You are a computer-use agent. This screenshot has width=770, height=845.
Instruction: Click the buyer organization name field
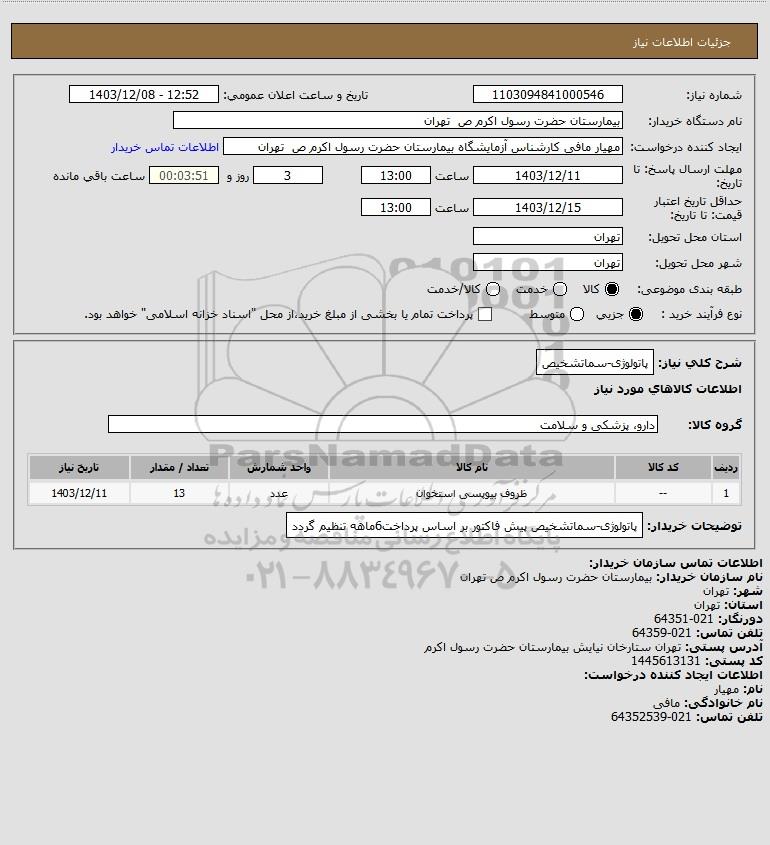click(398, 120)
